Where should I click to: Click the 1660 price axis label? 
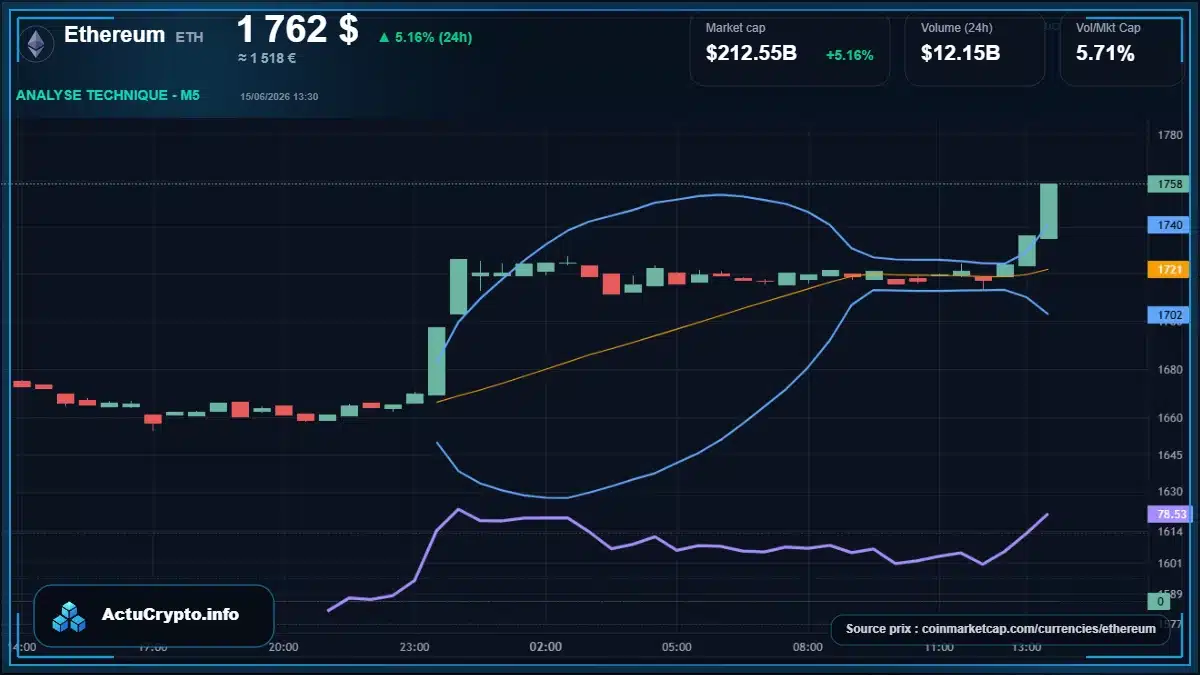pyautogui.click(x=1170, y=418)
